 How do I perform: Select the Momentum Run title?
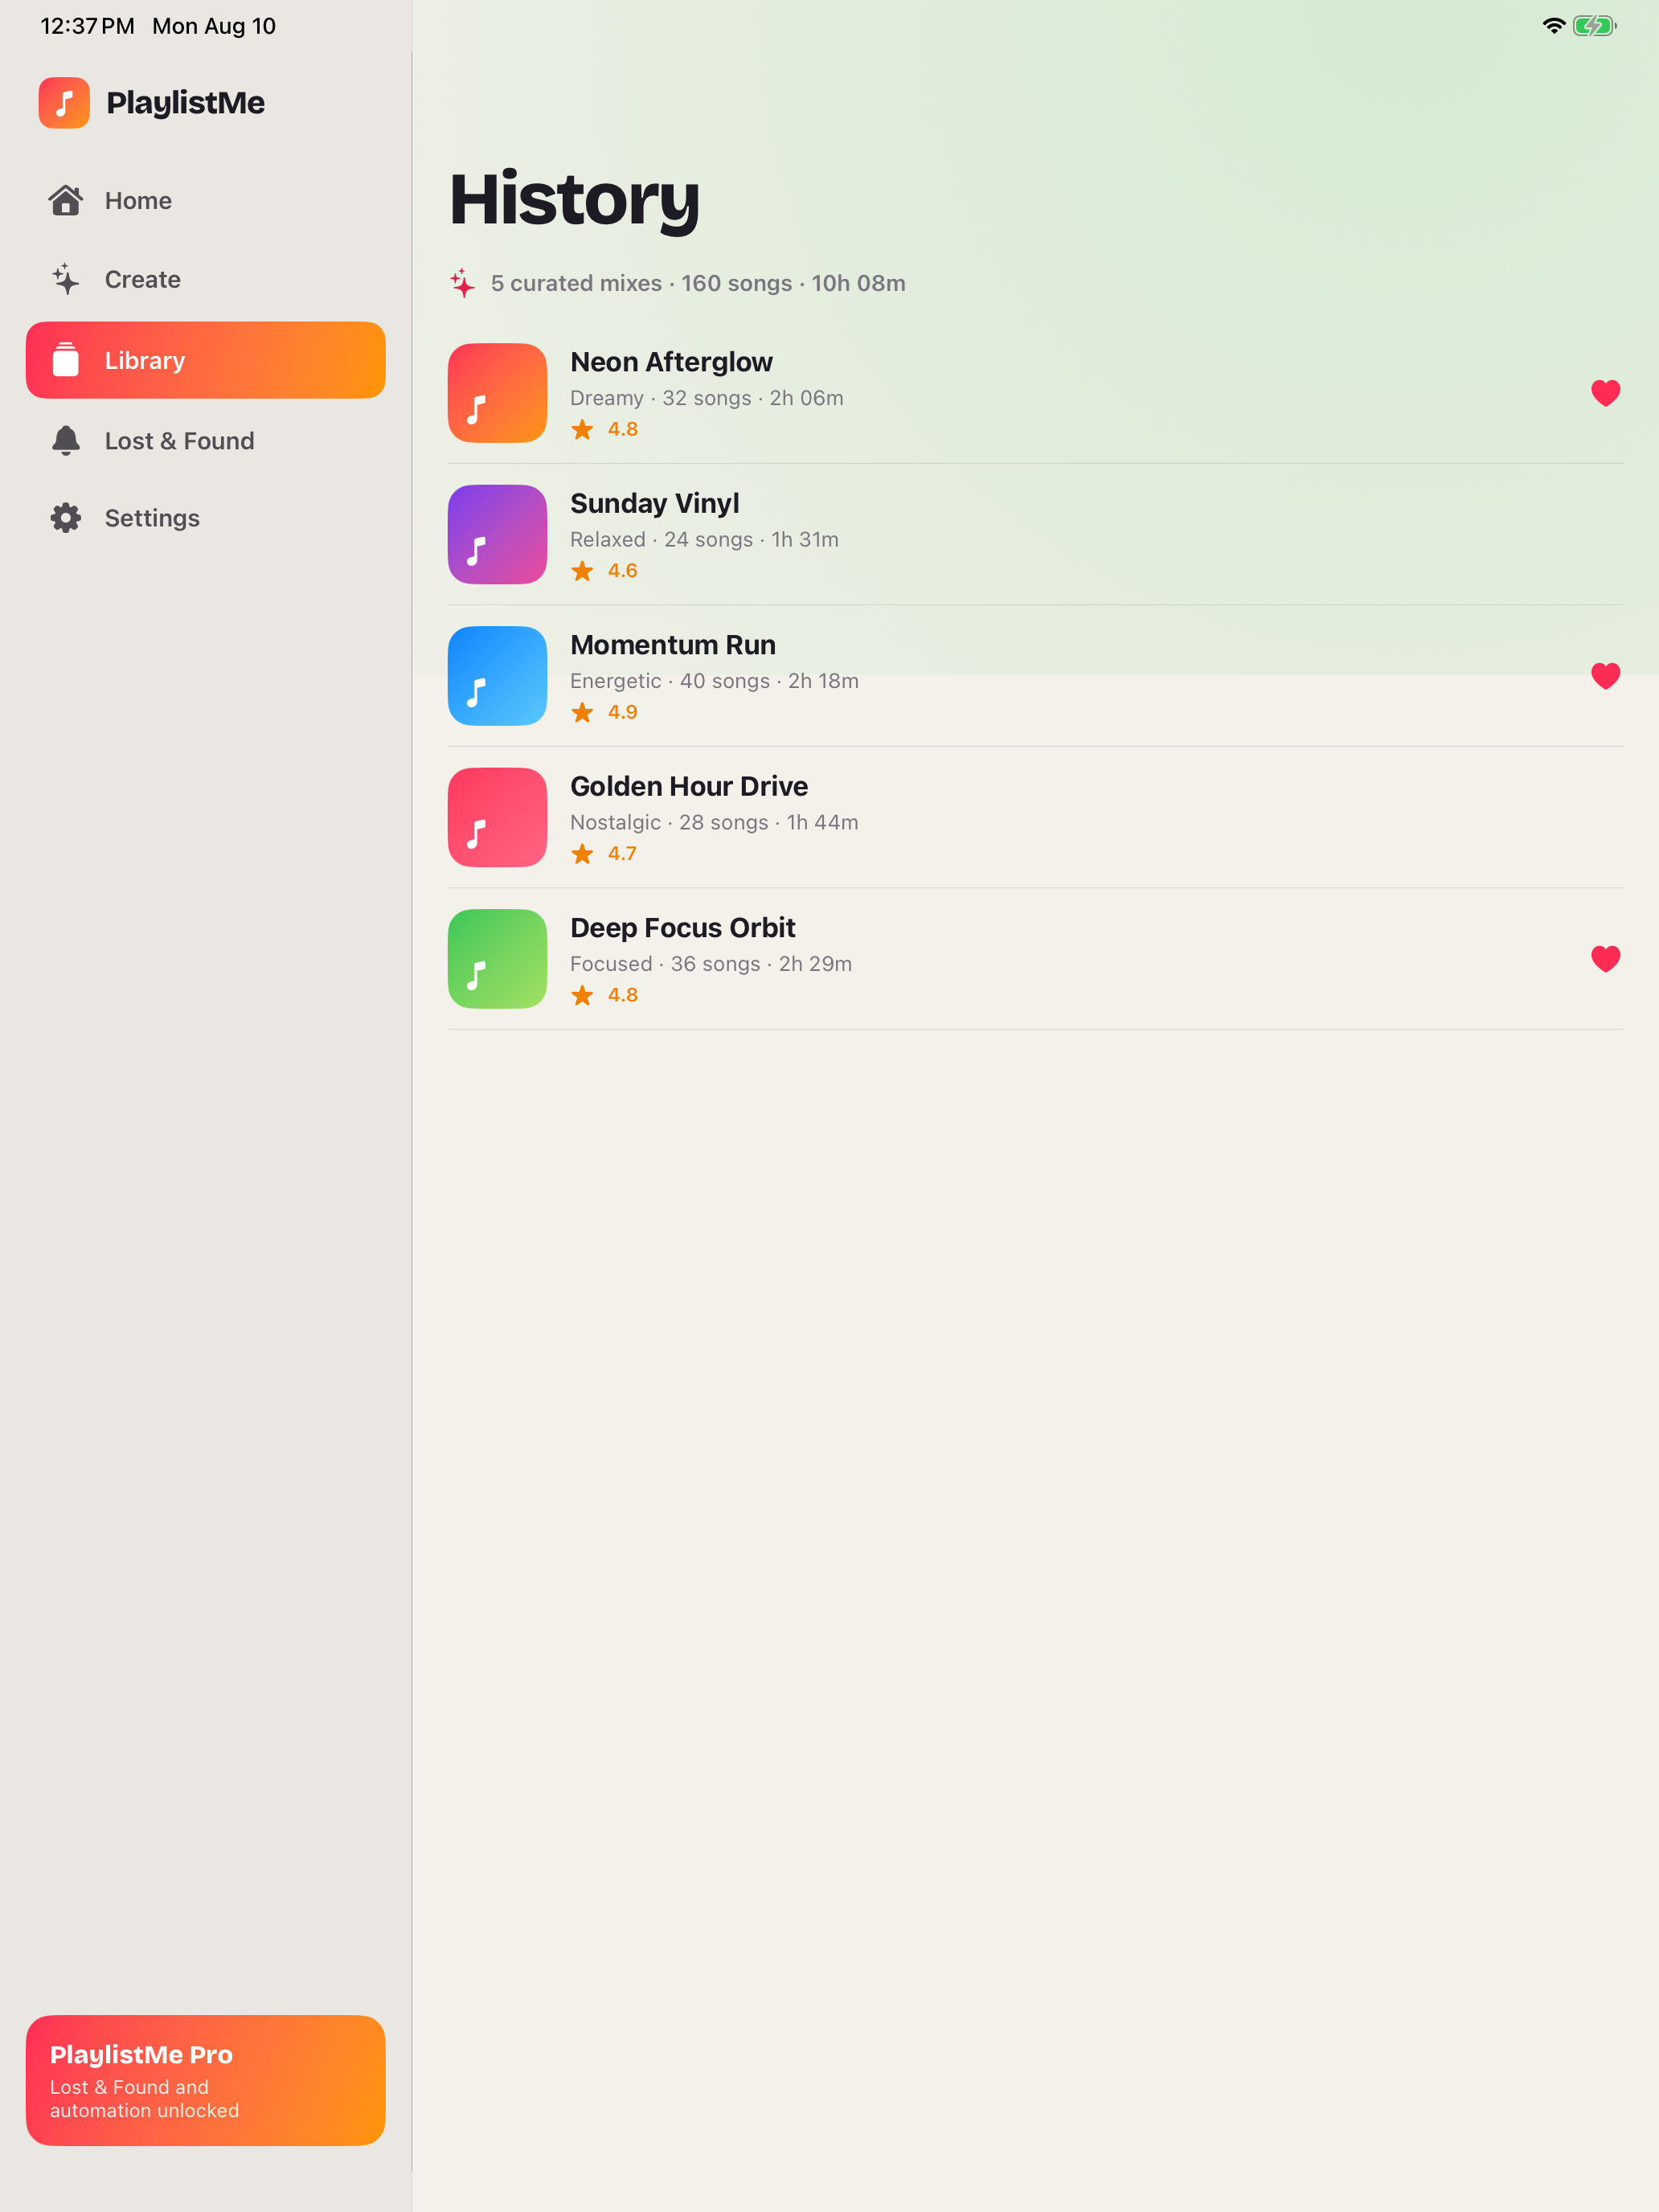point(673,645)
